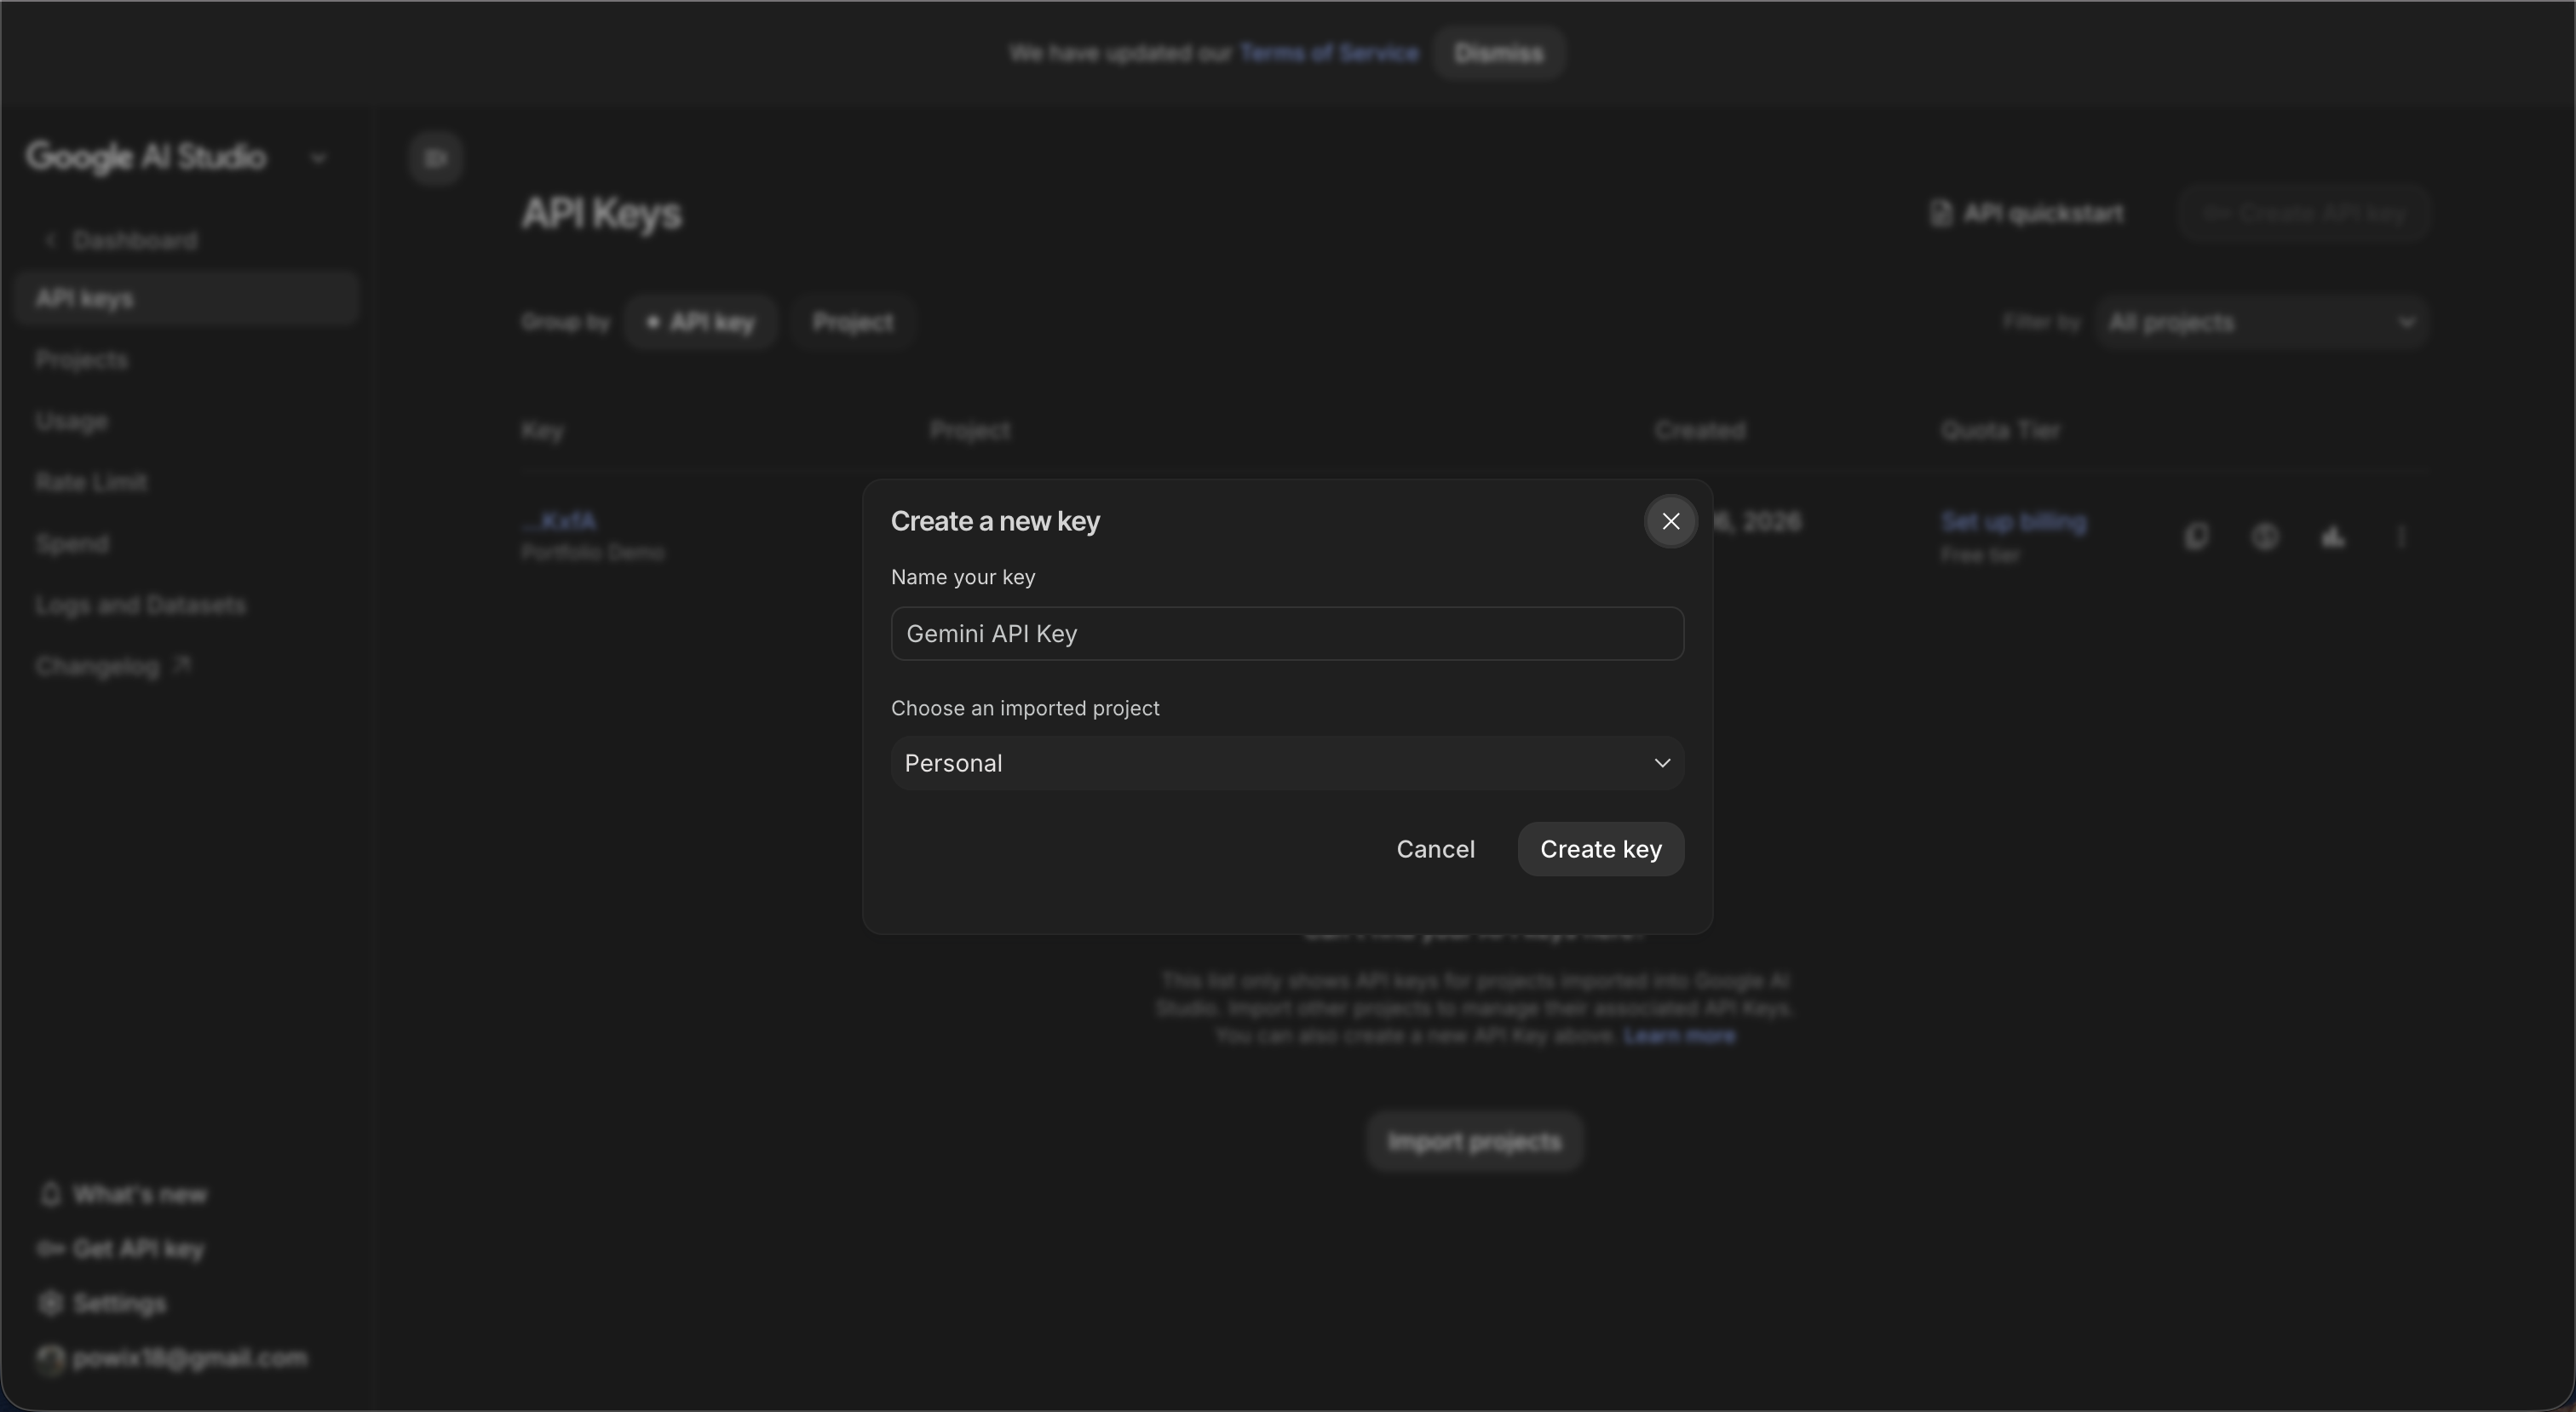The height and width of the screenshot is (1412, 2576).
Task: Open API quickstart document link
Action: 2026,214
